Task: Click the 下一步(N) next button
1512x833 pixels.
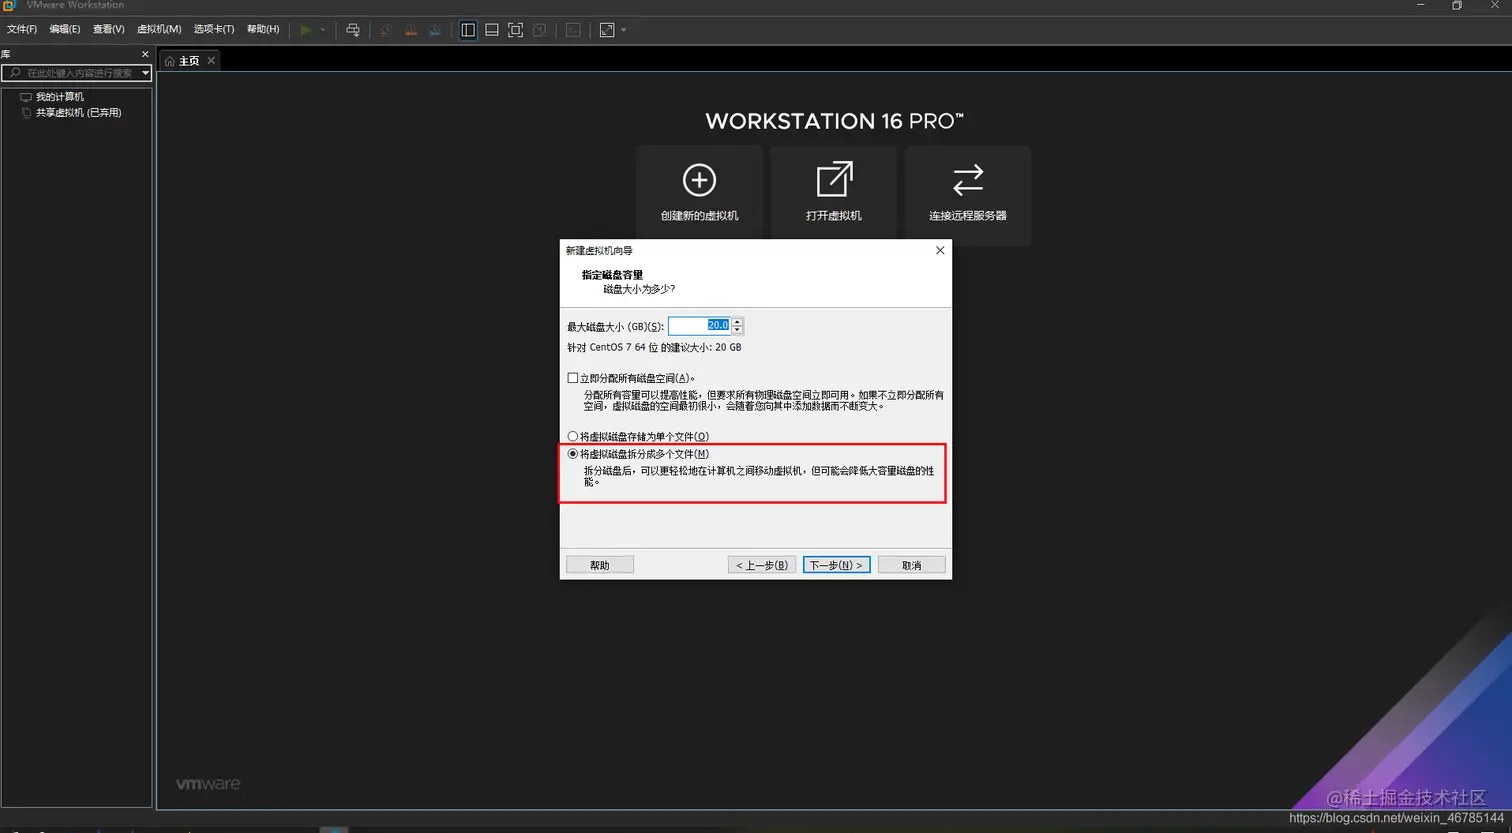Action: [836, 565]
